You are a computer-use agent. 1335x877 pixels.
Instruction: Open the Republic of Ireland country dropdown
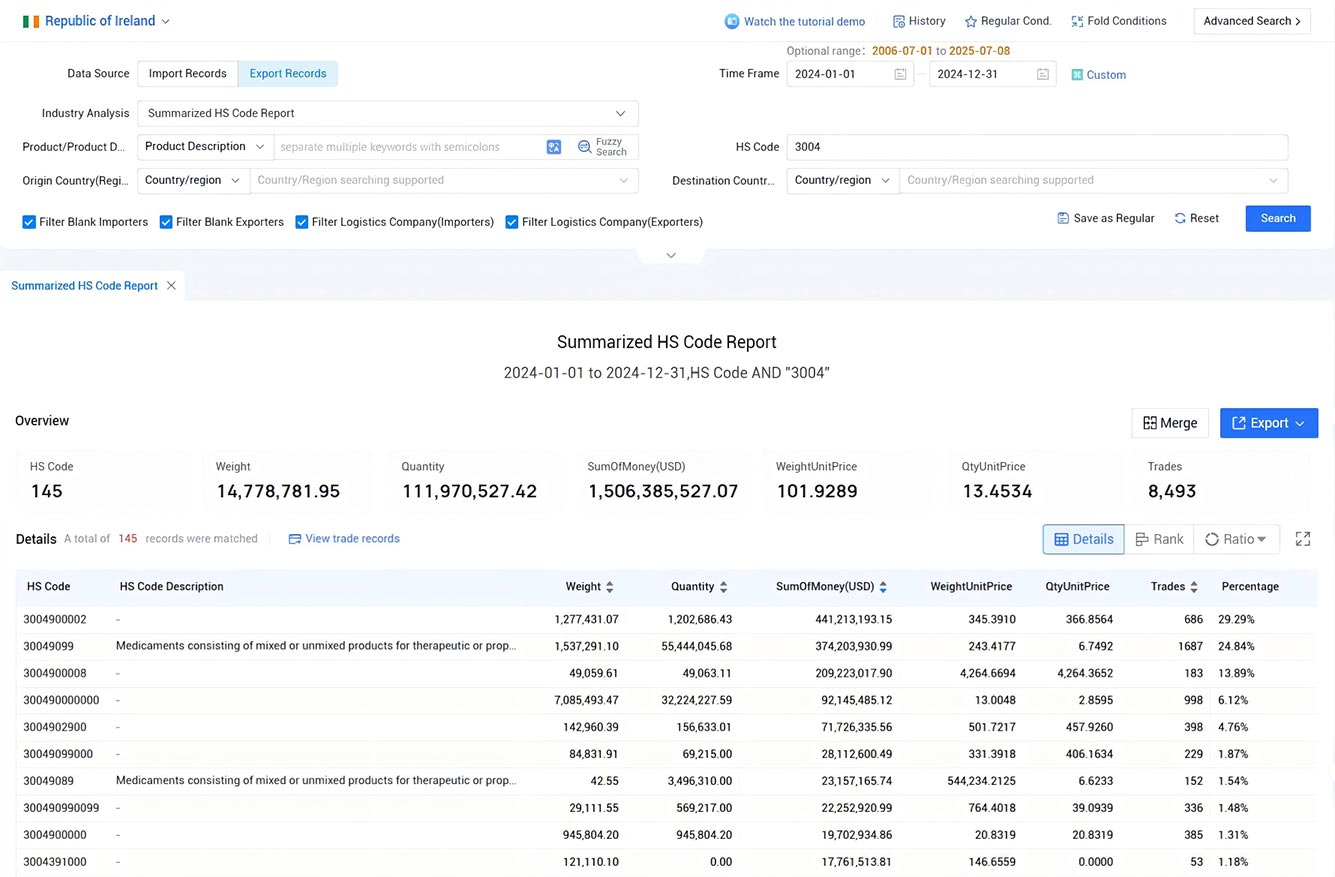coord(97,21)
